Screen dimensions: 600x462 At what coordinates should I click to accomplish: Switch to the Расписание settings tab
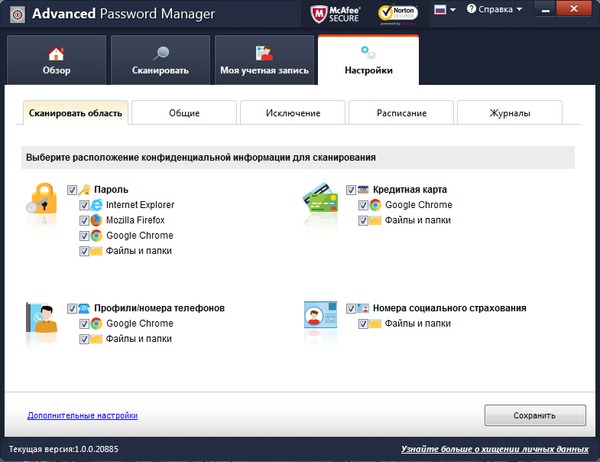(x=402, y=113)
